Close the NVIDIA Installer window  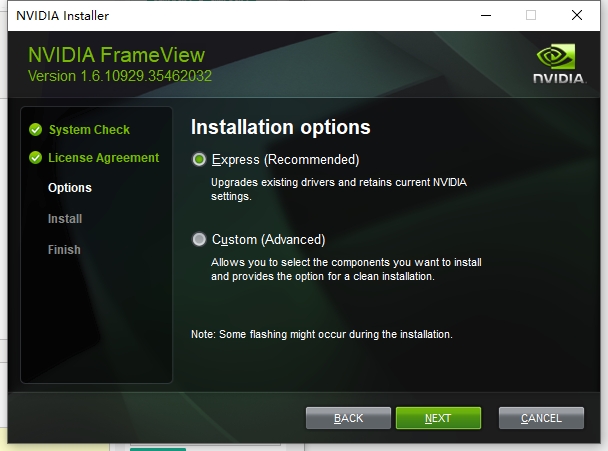pyautogui.click(x=577, y=16)
